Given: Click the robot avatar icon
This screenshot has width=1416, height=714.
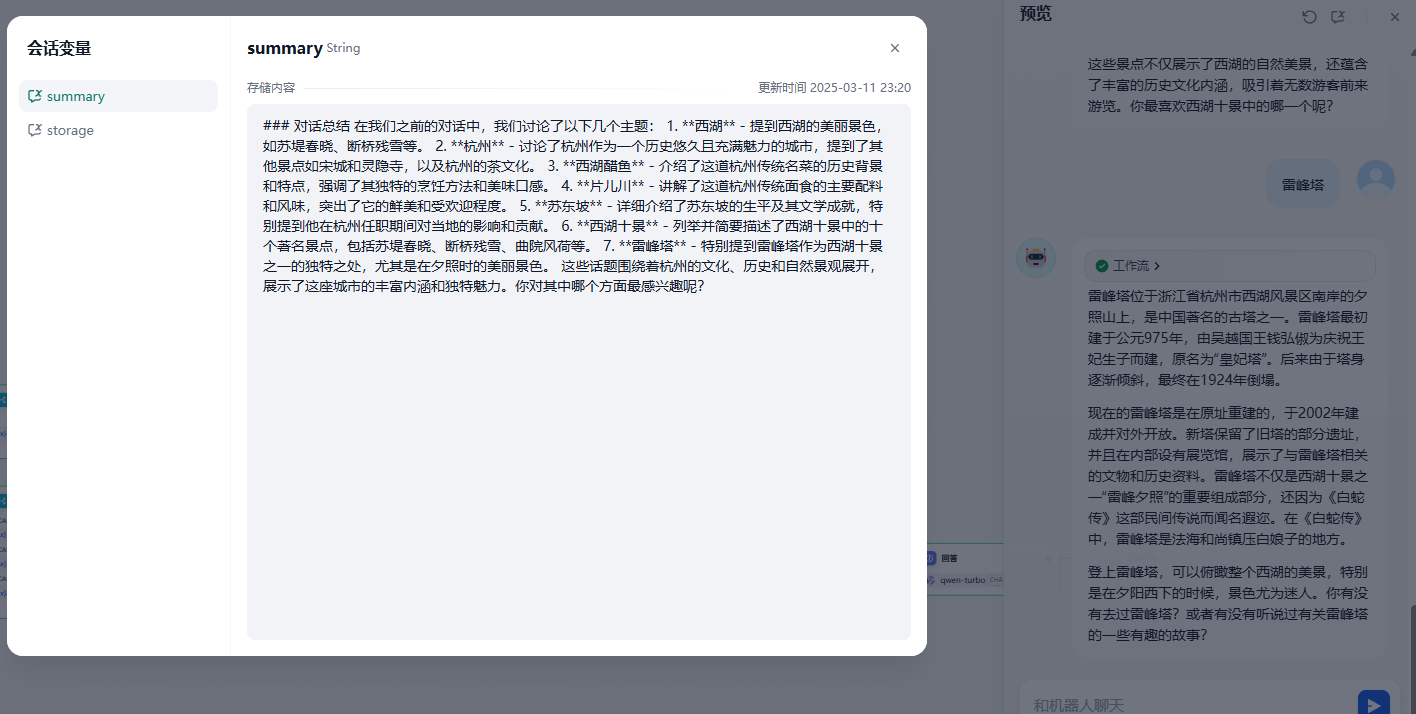Looking at the screenshot, I should [1035, 258].
